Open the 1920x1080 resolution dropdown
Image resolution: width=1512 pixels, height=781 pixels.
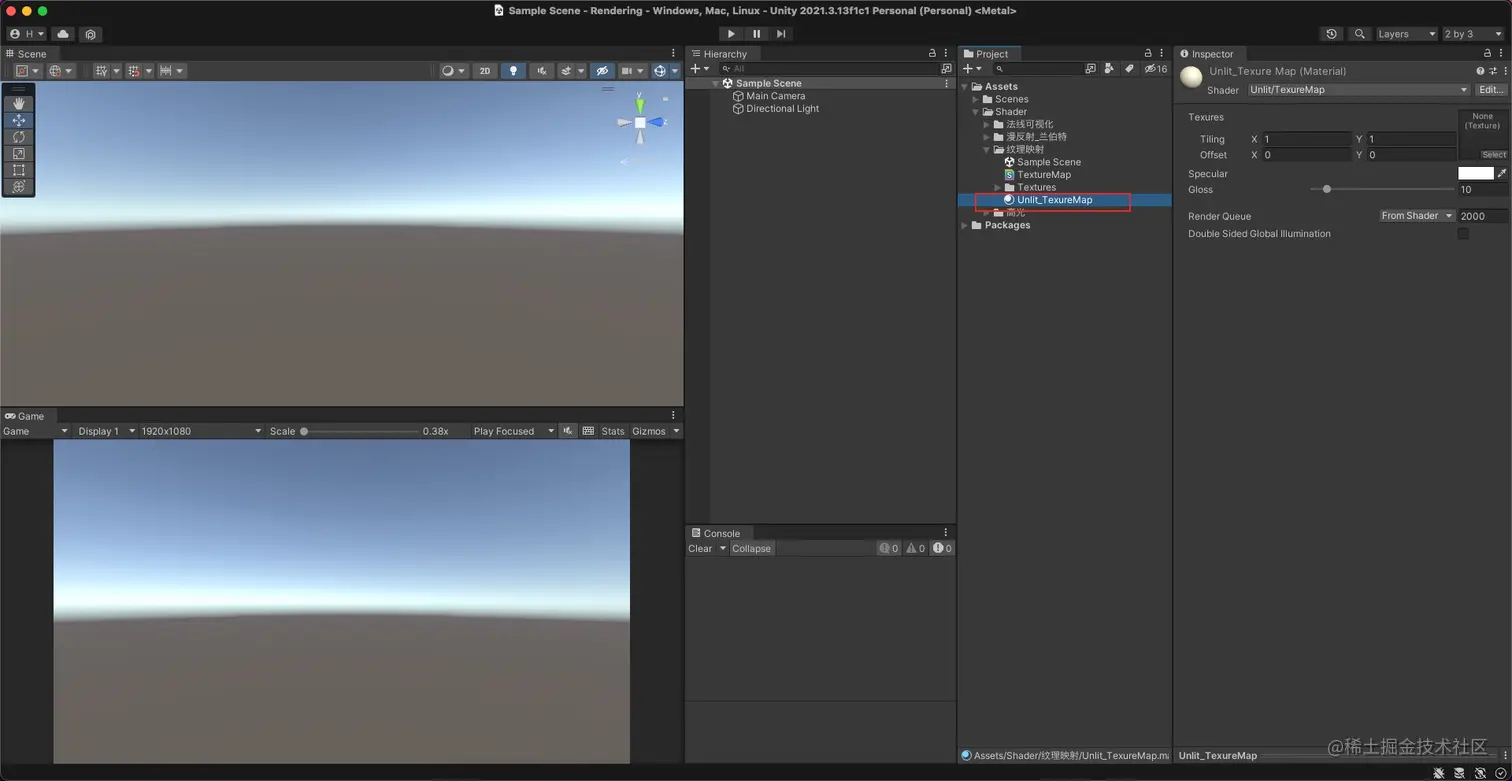(201, 431)
